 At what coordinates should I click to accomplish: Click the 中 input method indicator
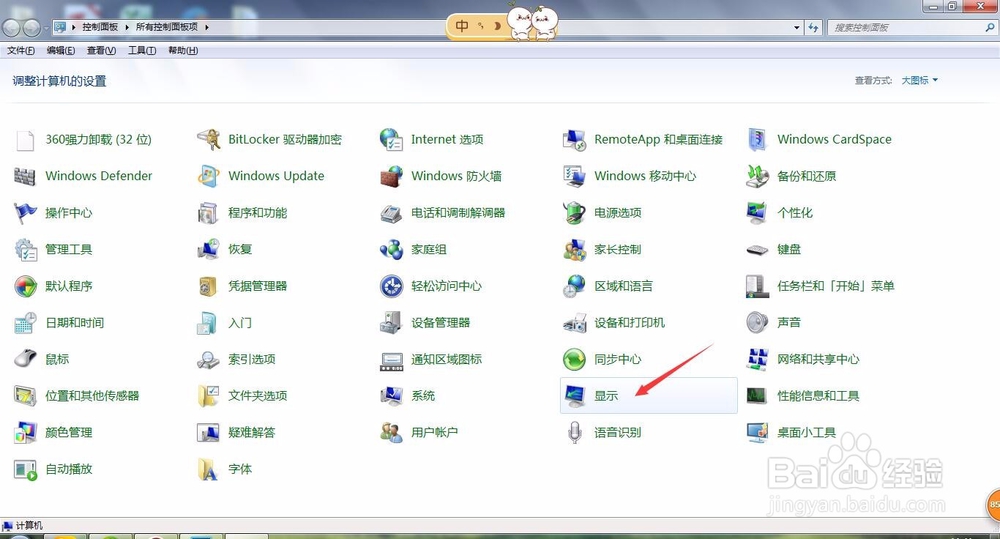[x=462, y=26]
